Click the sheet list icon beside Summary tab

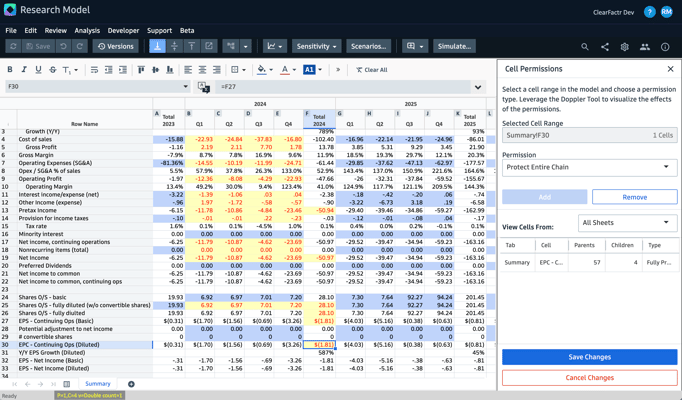(67, 384)
